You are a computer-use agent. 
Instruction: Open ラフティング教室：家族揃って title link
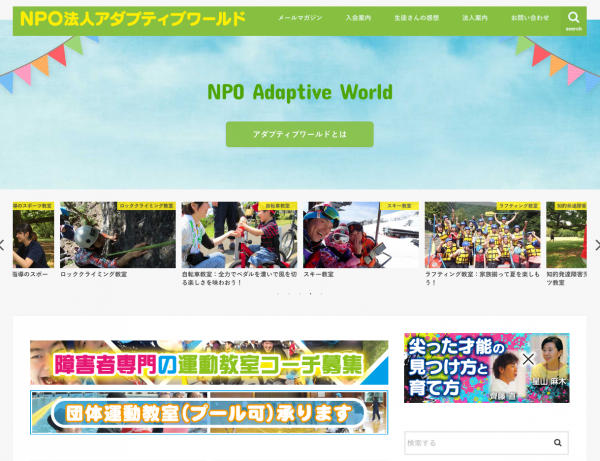click(x=482, y=279)
